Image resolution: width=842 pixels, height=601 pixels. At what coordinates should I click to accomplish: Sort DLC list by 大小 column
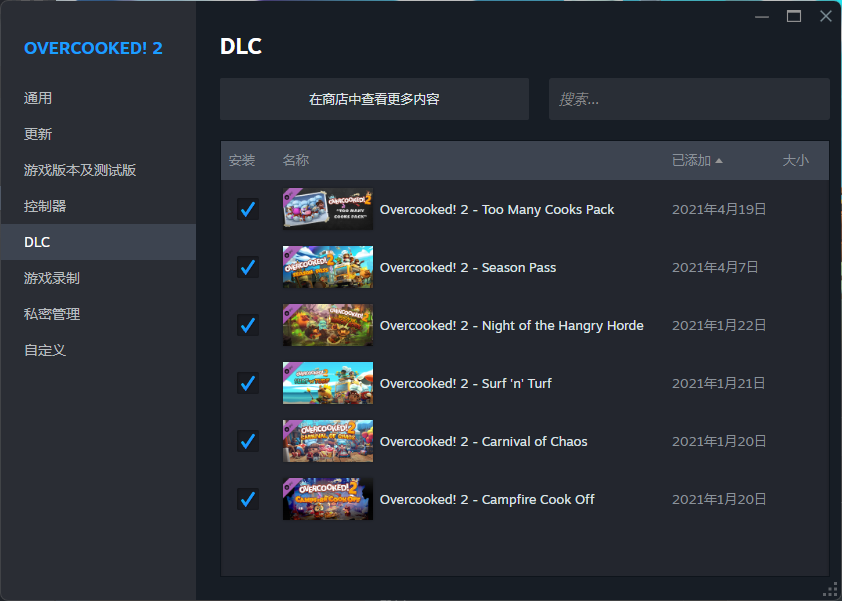[795, 160]
